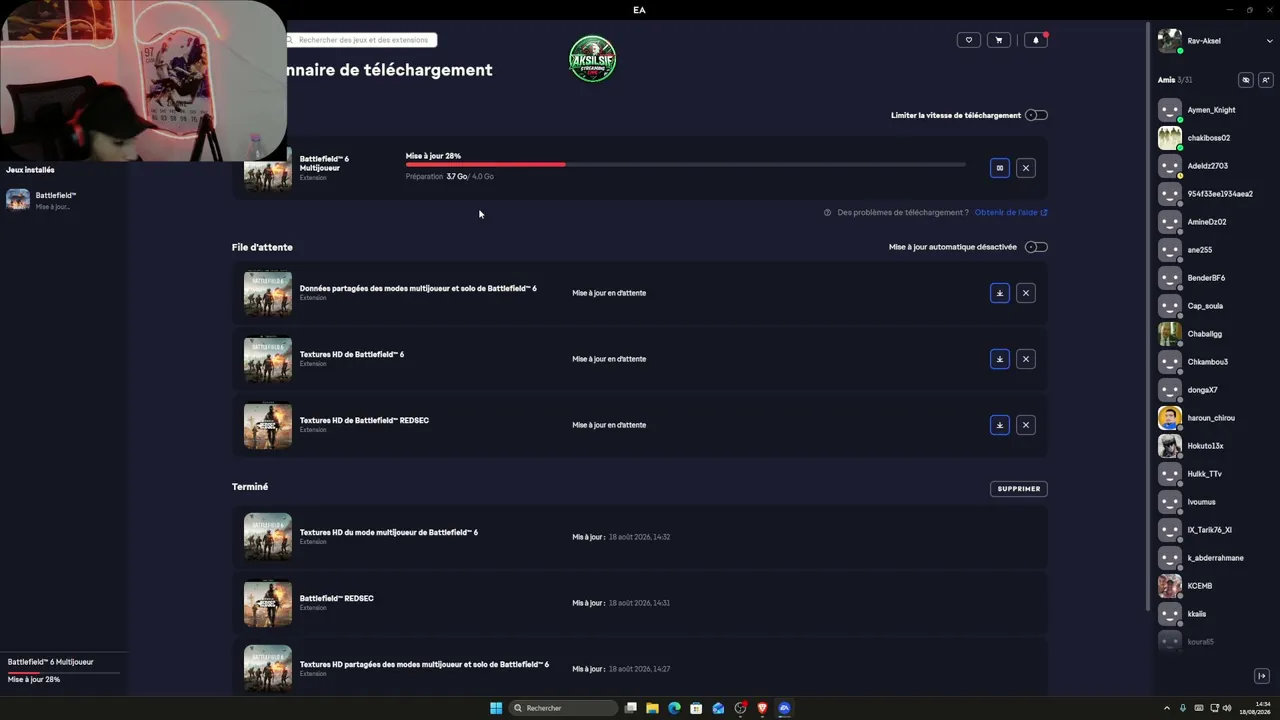Screen dimensions: 1280x720
Task: Click the add friend icon
Action: tap(1265, 80)
